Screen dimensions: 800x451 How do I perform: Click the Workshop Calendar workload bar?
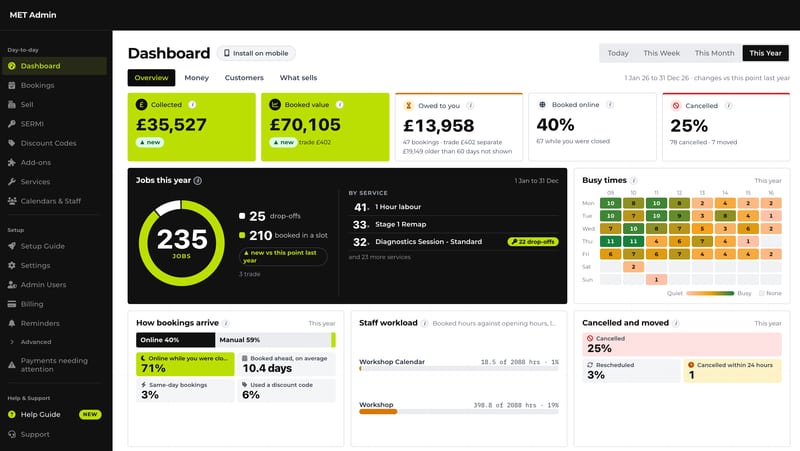(459, 368)
